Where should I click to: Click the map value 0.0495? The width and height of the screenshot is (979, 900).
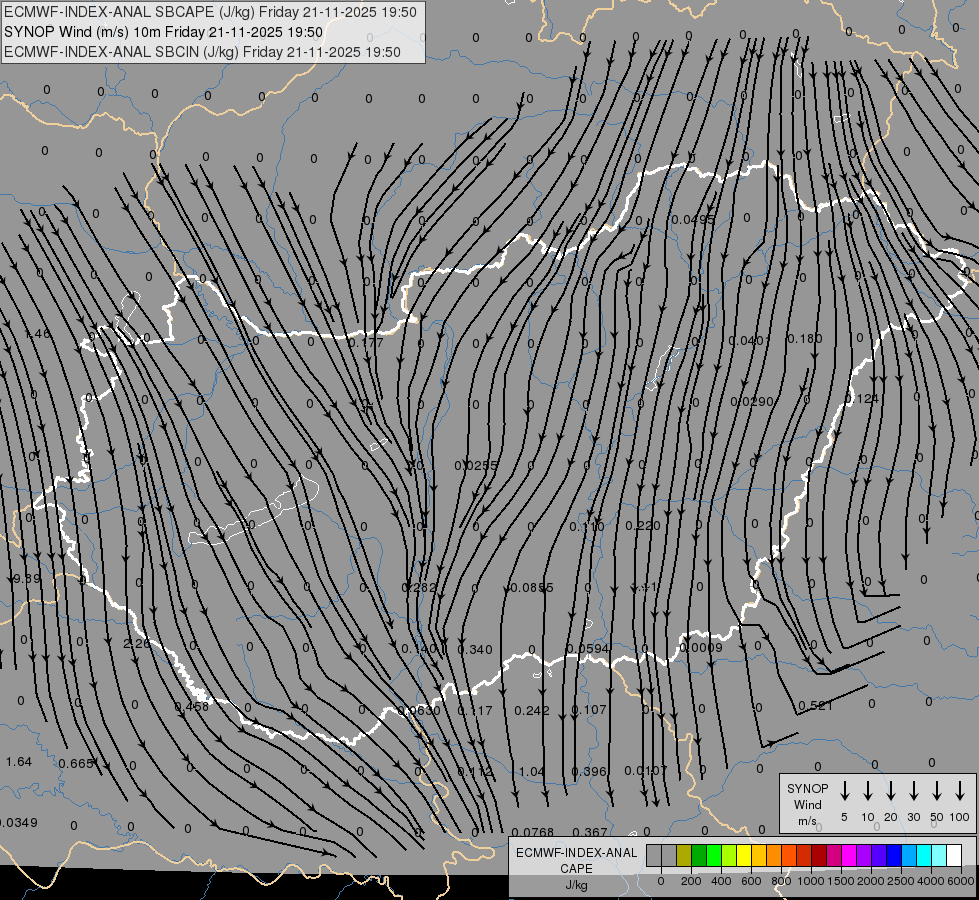tap(692, 219)
